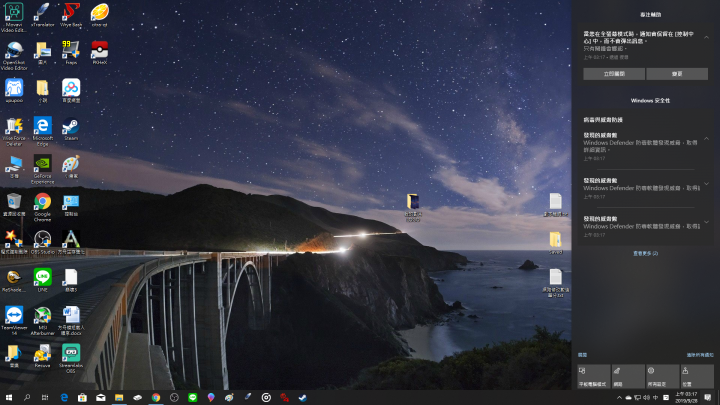Image resolution: width=720 pixels, height=405 pixels.
Task: Open Microsoft Edge desktop shortcut
Action: (42, 131)
